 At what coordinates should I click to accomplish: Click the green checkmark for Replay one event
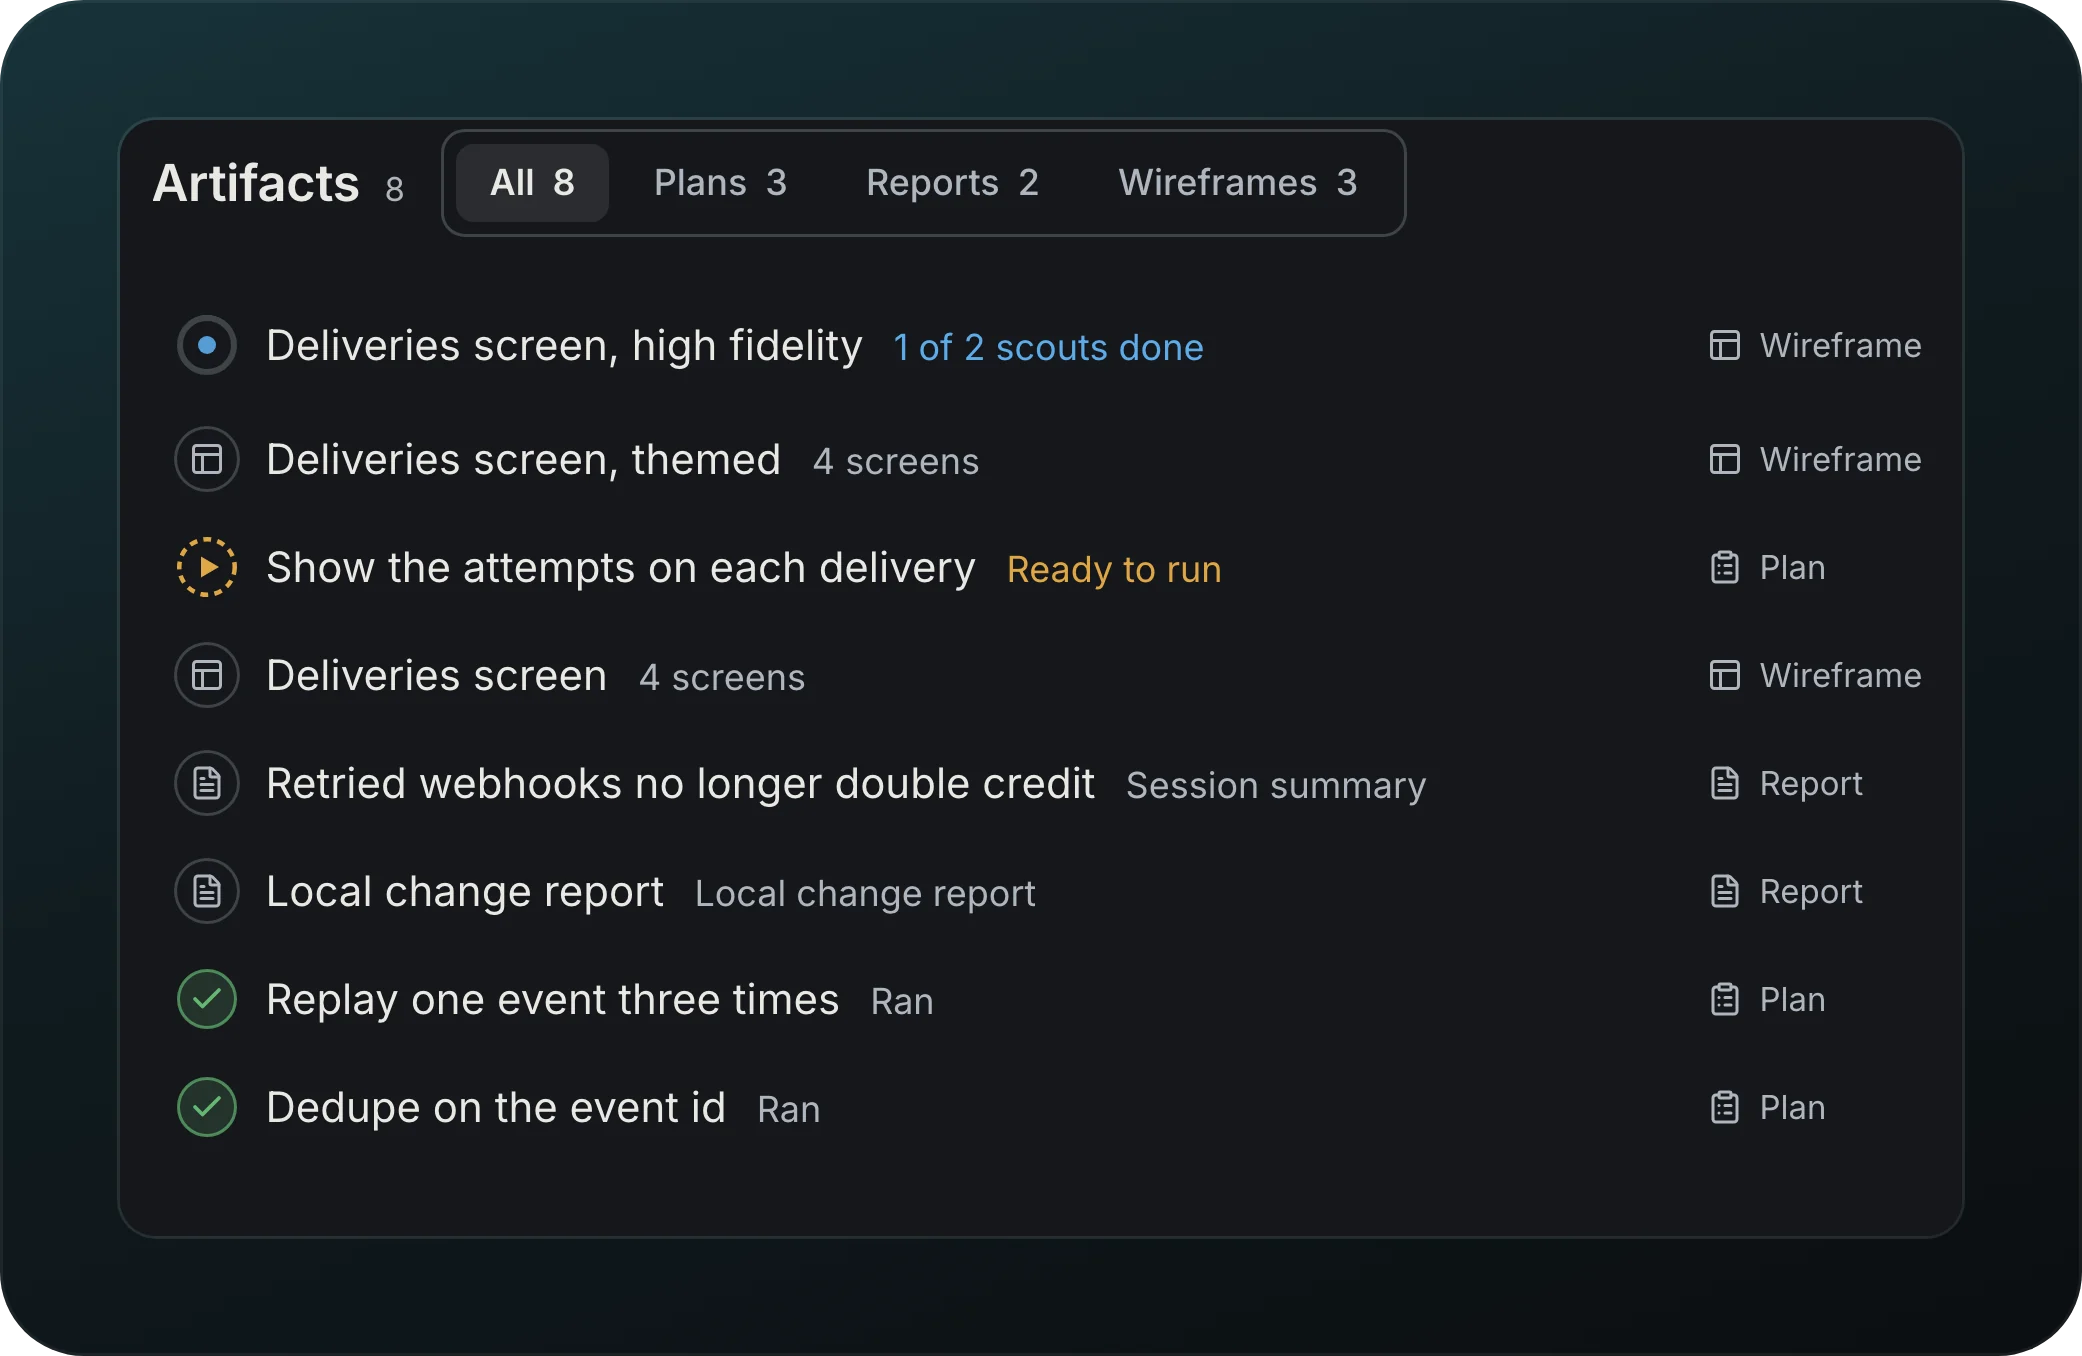207,999
